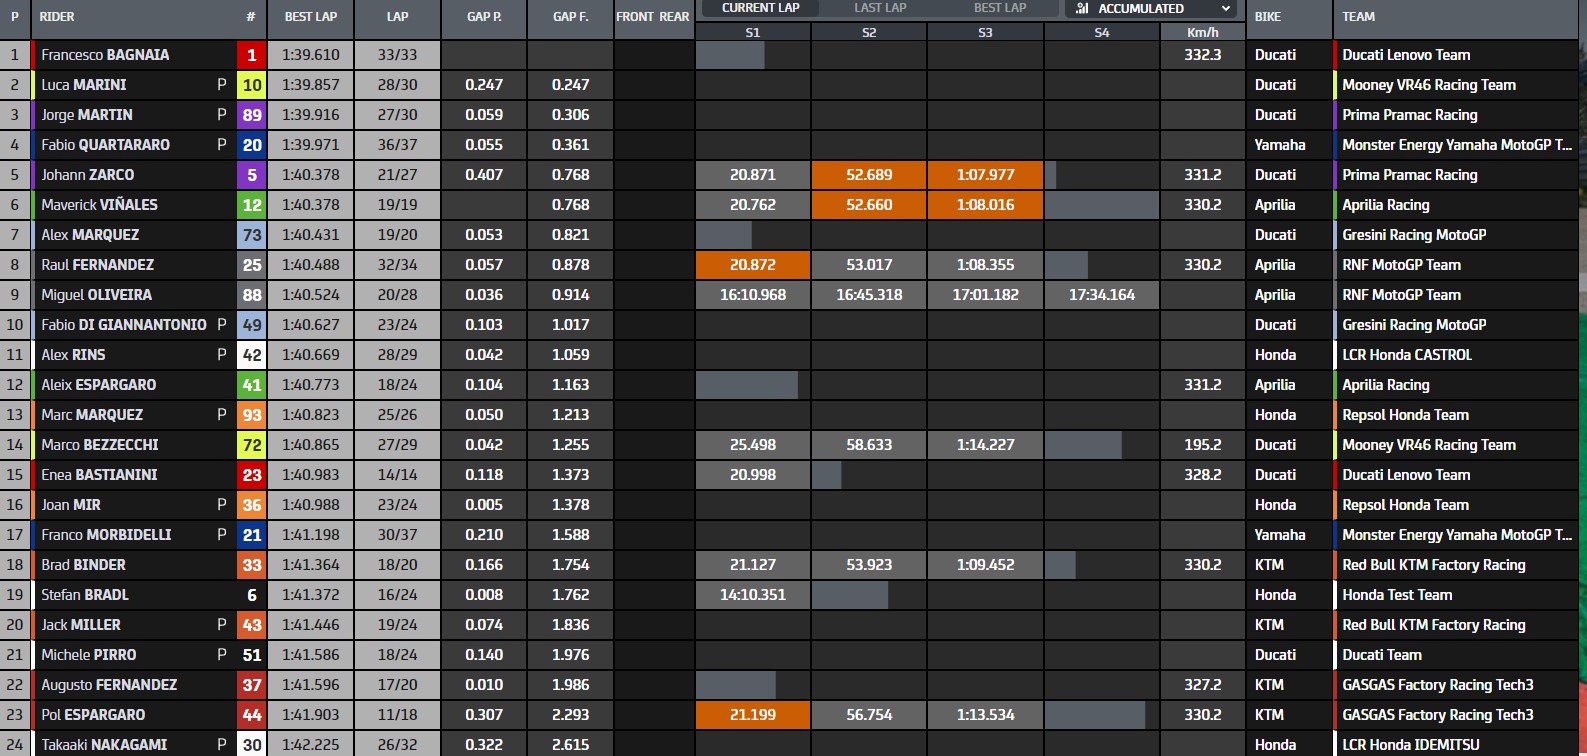The image size is (1587, 756).
Task: Select rider Francesco BAGNAIA
Action: tap(105, 55)
